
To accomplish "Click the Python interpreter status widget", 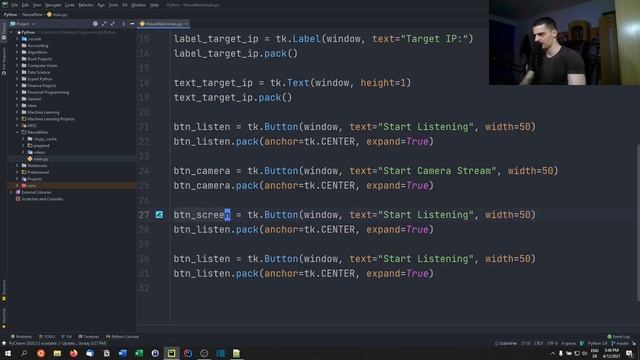I will coord(597,343).
